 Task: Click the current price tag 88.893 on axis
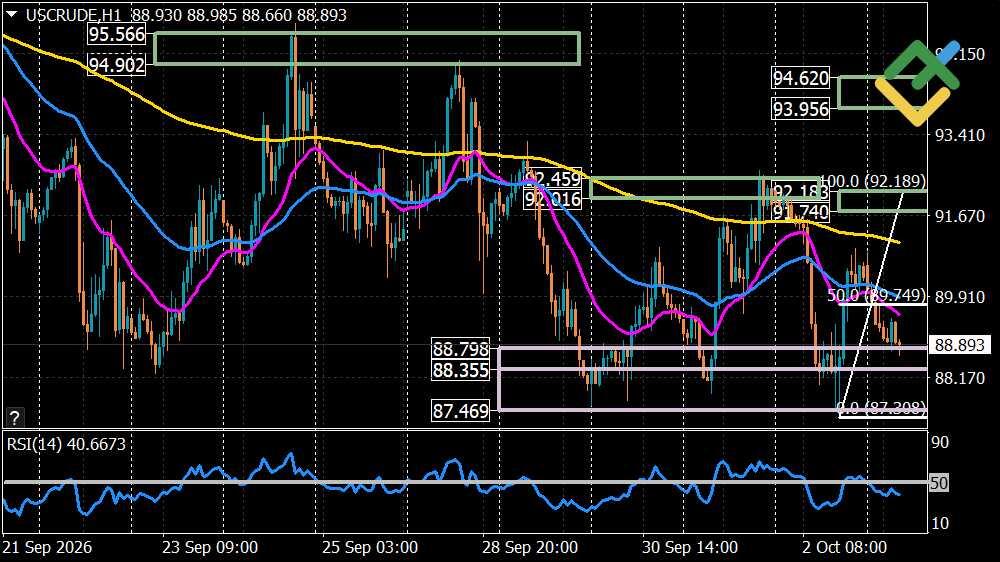pos(960,345)
